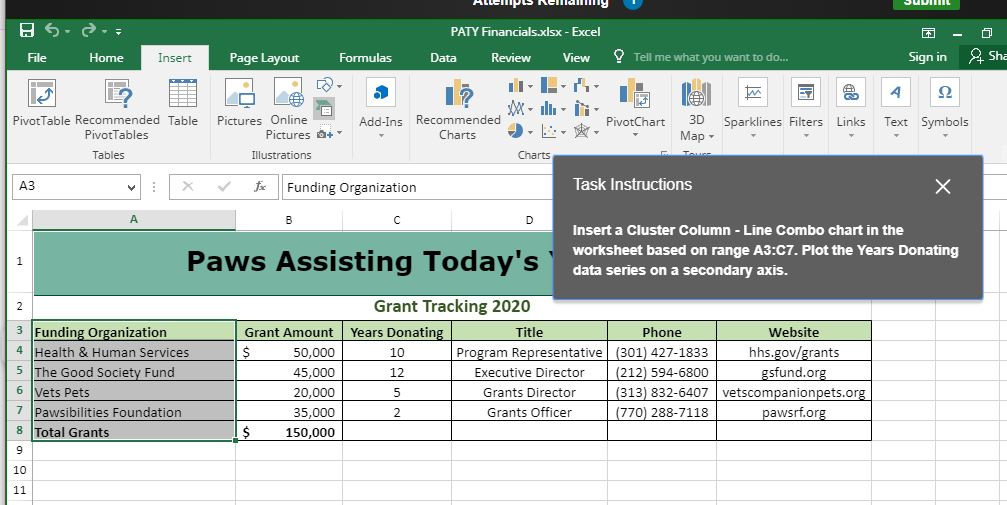Click the Tell me what you want field
1007x505 pixels.
point(711,57)
